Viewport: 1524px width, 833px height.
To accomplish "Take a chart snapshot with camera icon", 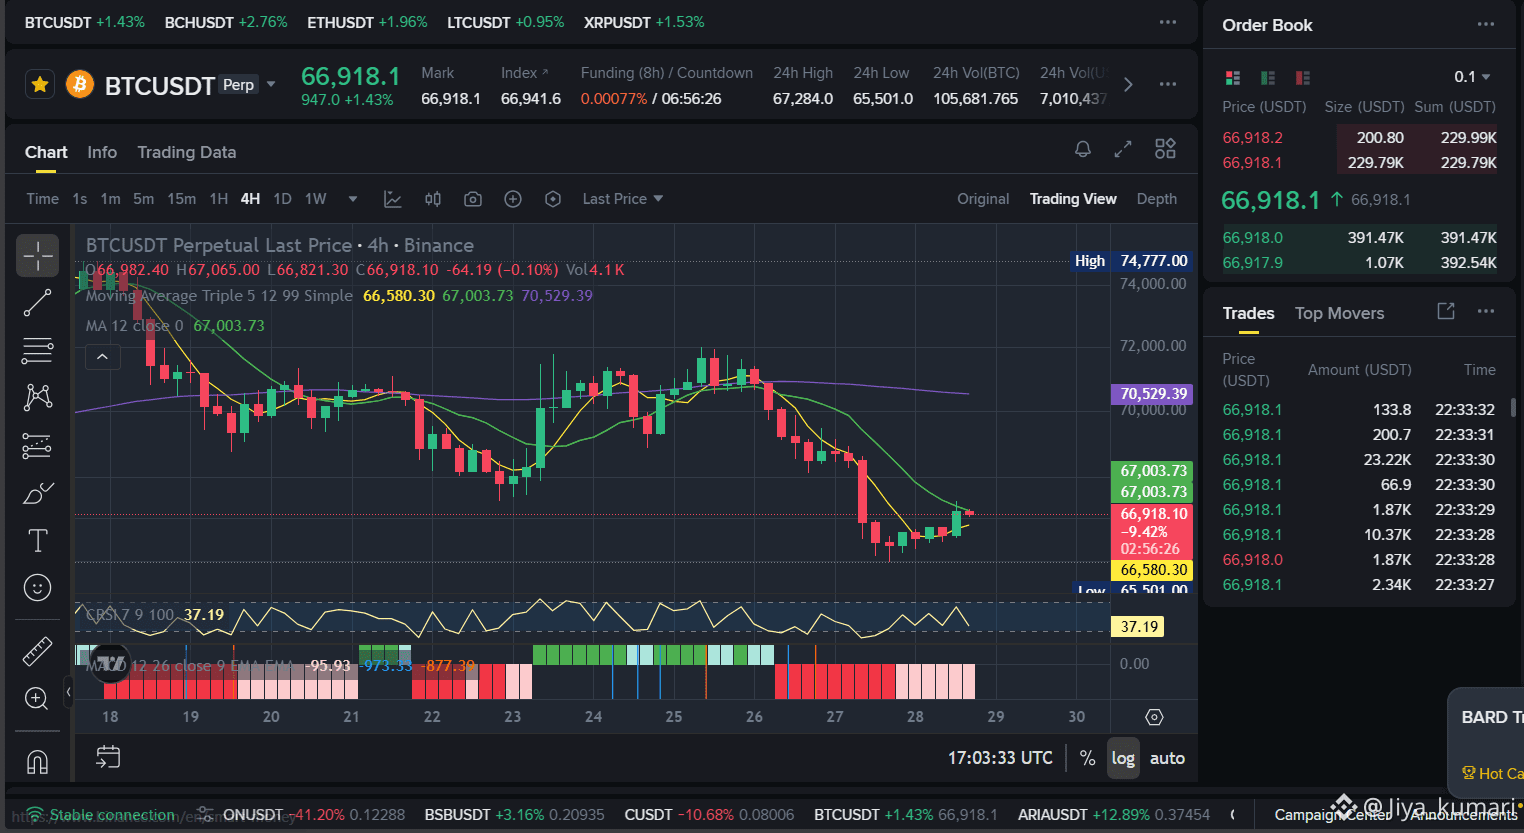I will click(473, 199).
